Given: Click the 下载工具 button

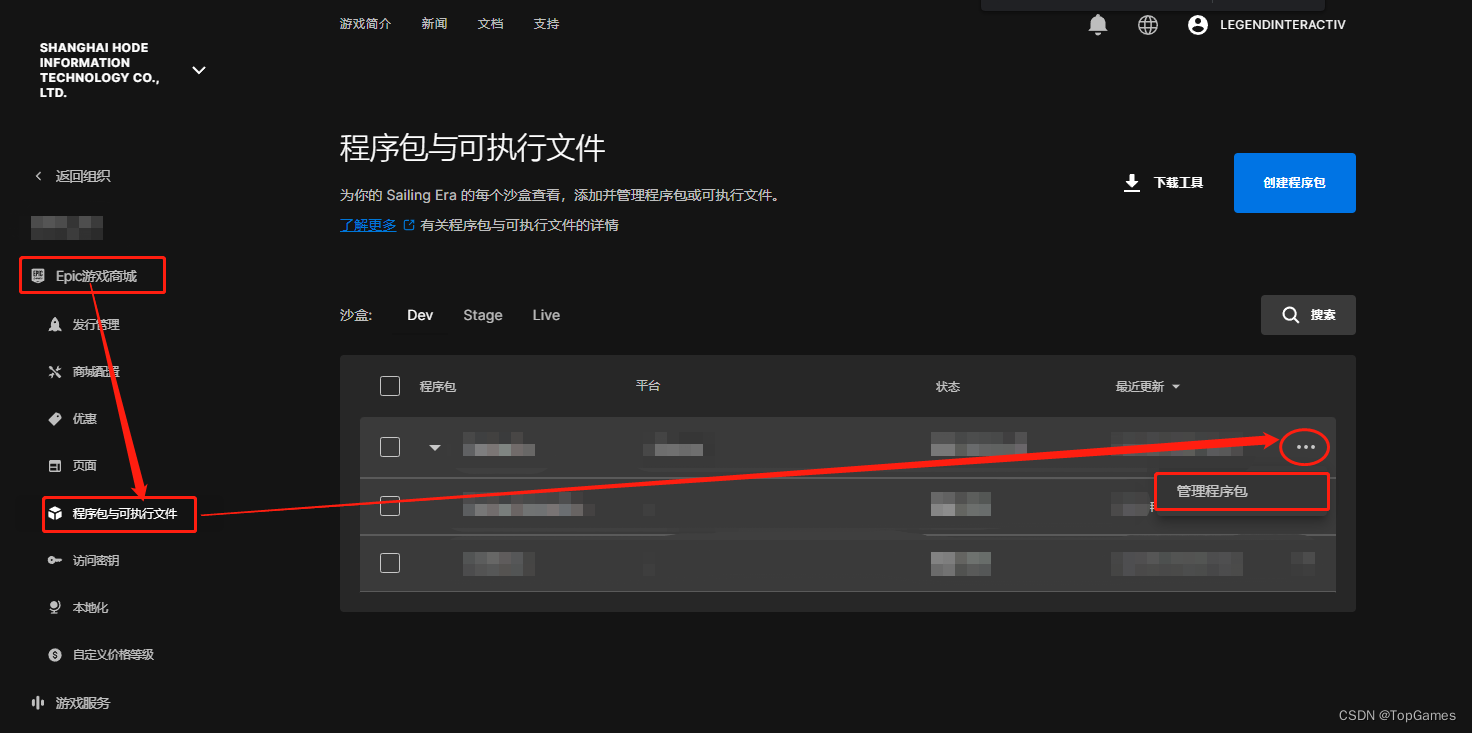Looking at the screenshot, I should 1163,183.
